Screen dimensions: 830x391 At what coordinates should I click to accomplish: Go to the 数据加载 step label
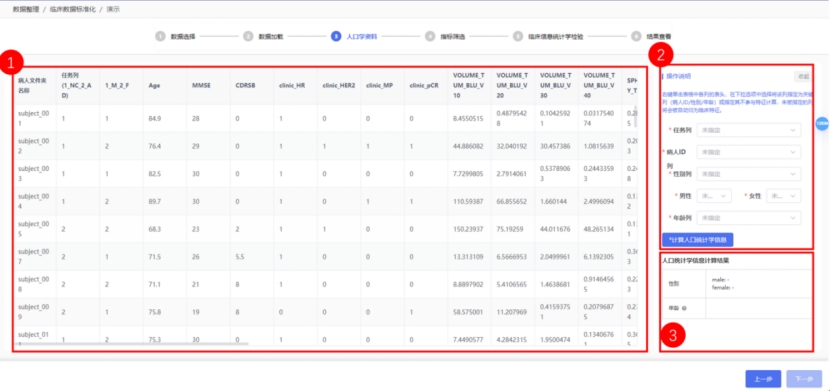[x=270, y=37]
